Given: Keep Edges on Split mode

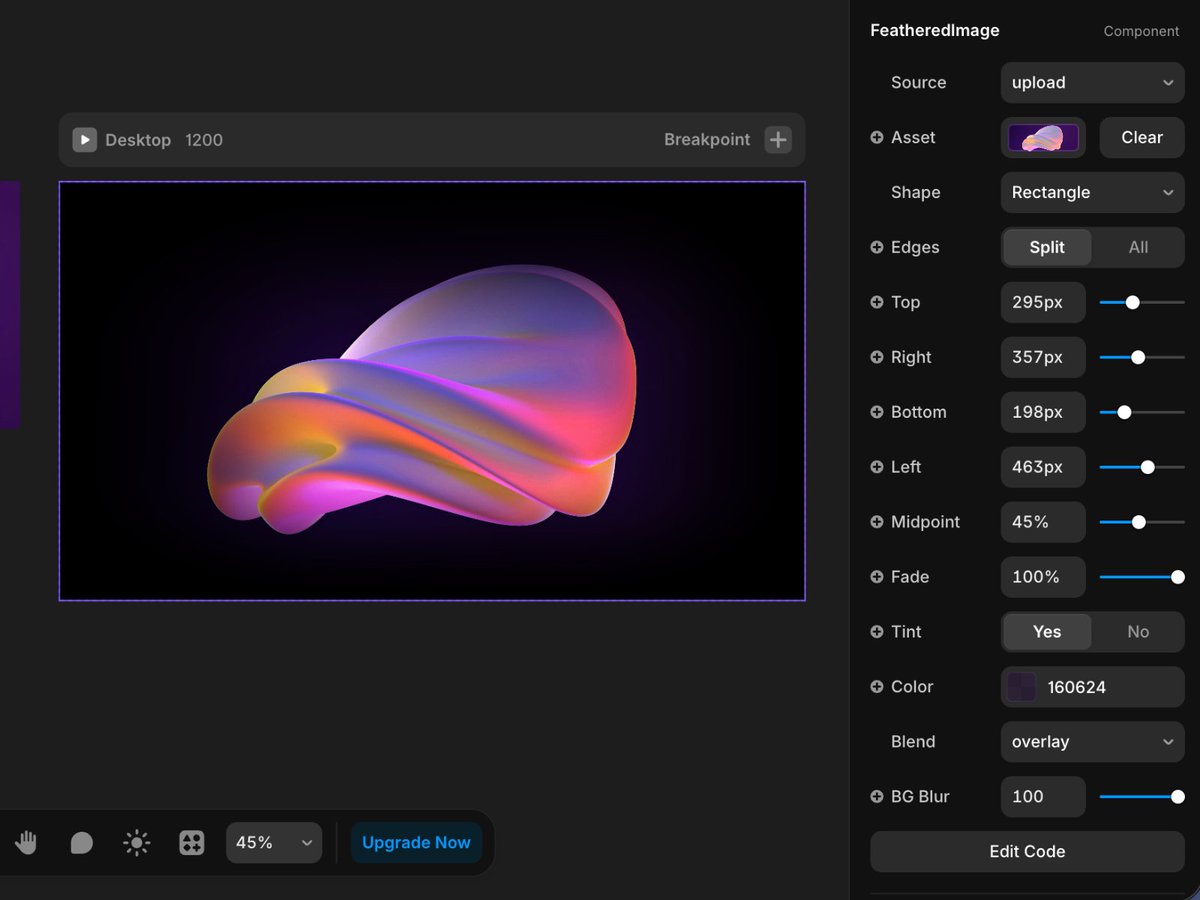Looking at the screenshot, I should 1046,247.
